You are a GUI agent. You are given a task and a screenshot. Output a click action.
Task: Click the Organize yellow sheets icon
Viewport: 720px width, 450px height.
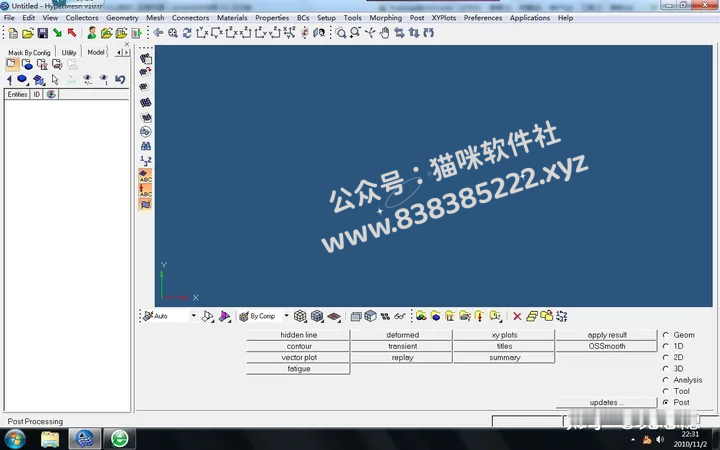[x=532, y=316]
